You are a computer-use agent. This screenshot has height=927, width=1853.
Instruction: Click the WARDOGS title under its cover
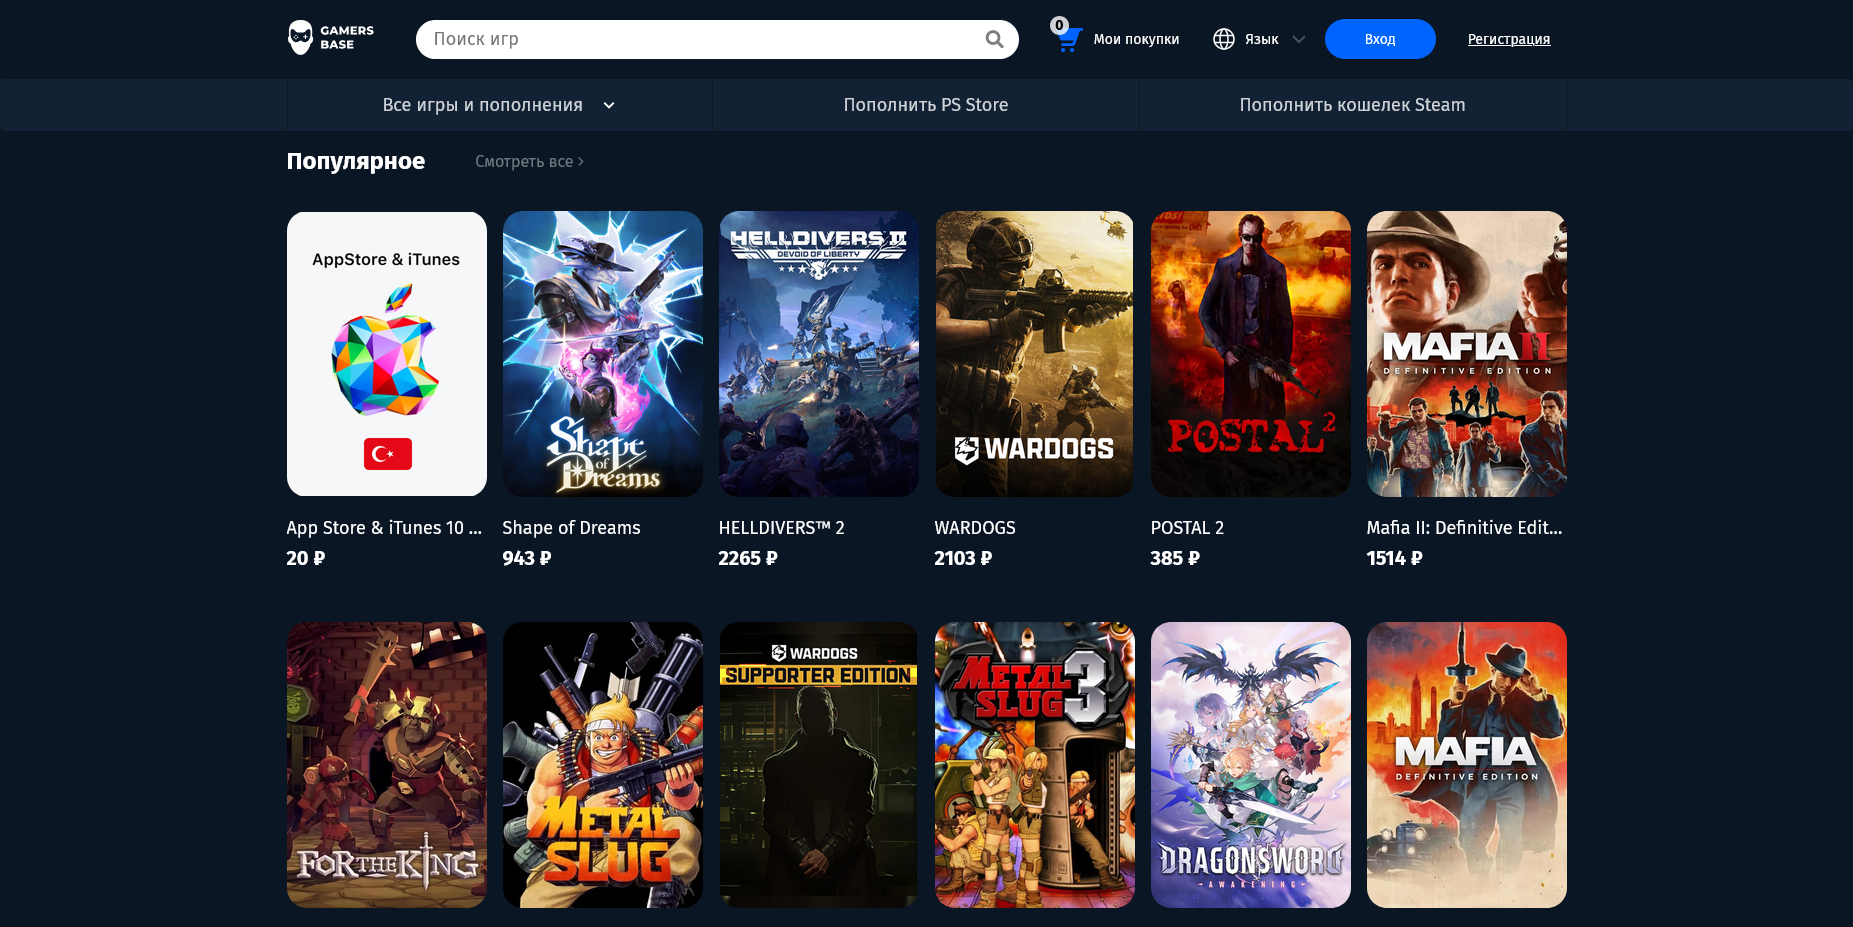975,528
